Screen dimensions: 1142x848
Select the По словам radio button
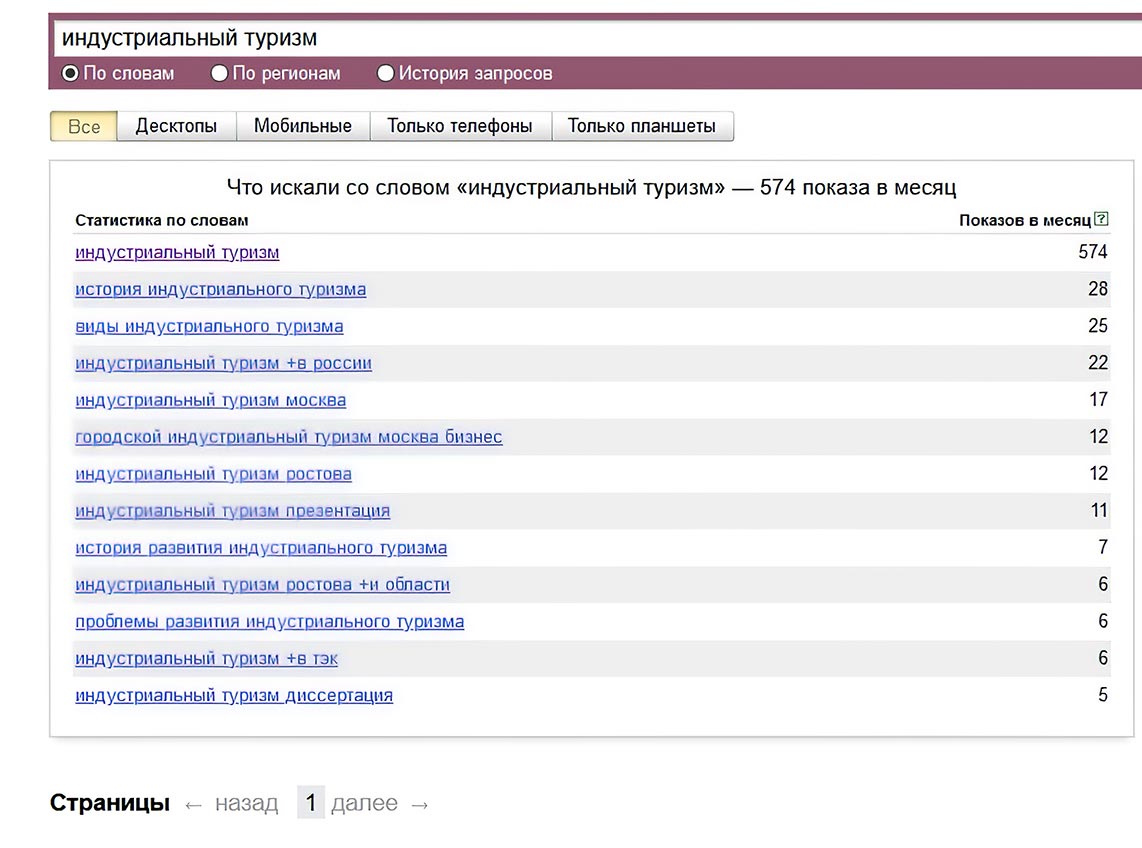pos(70,73)
